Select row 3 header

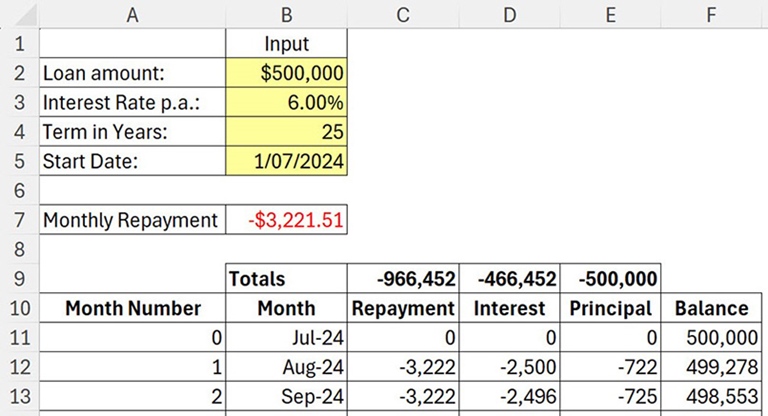pyautogui.click(x=20, y=102)
